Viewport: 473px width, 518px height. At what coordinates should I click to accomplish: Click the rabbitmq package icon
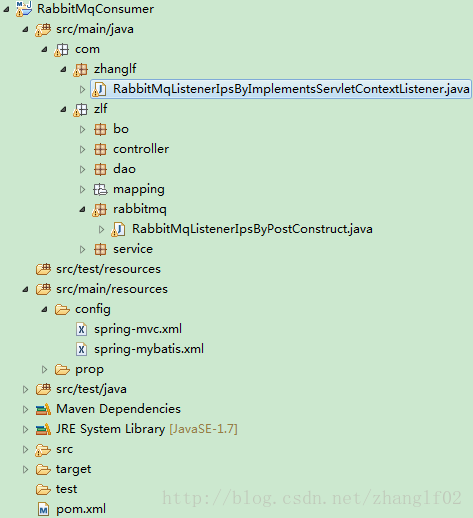pos(100,210)
